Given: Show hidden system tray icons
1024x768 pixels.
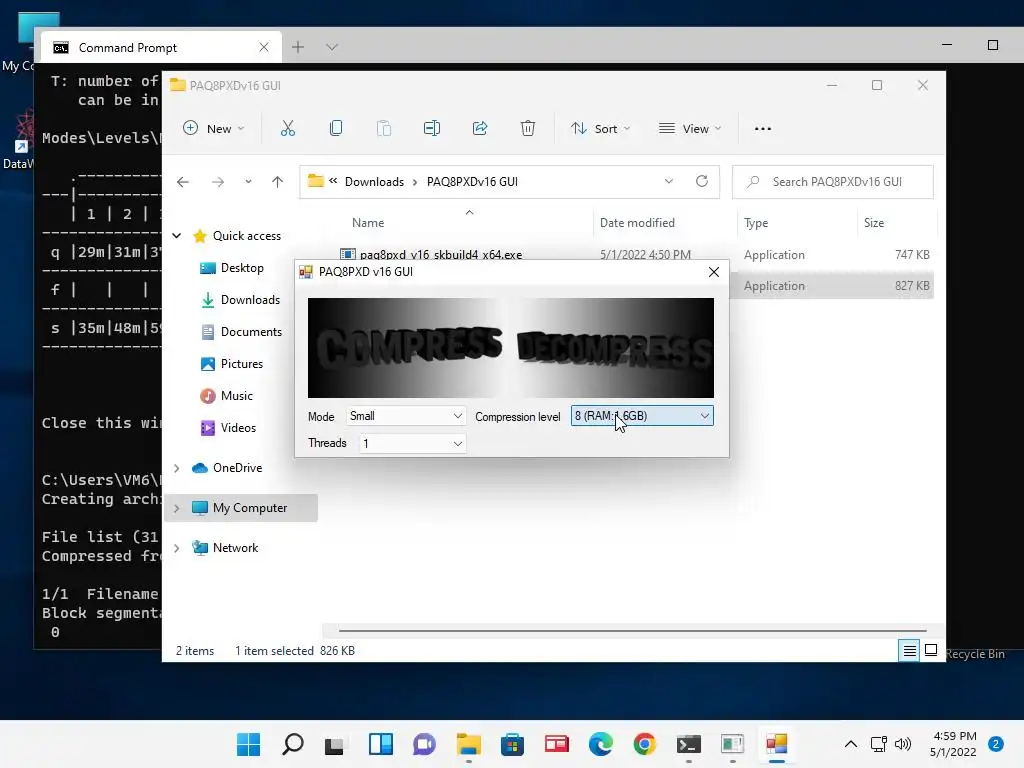Looking at the screenshot, I should (851, 744).
